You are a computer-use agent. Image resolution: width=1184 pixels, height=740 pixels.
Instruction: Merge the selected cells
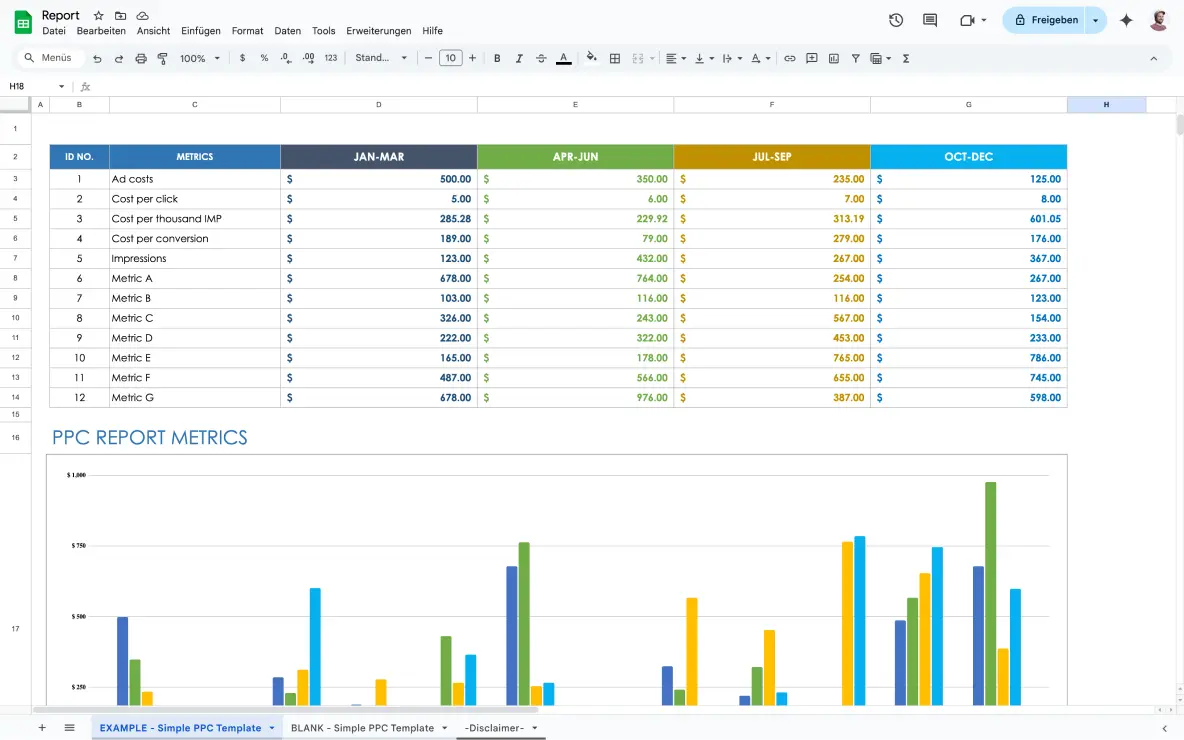pos(638,57)
